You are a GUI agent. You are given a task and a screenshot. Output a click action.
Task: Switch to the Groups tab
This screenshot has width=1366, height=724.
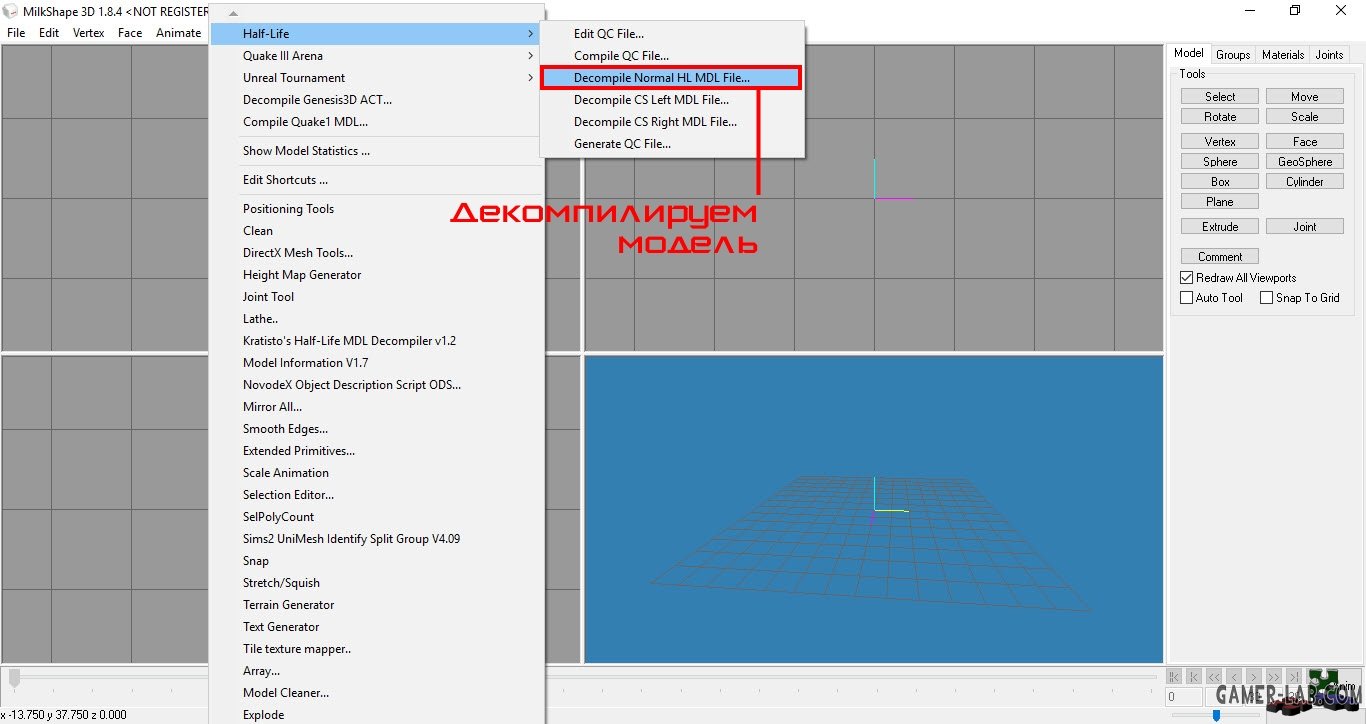point(1233,55)
